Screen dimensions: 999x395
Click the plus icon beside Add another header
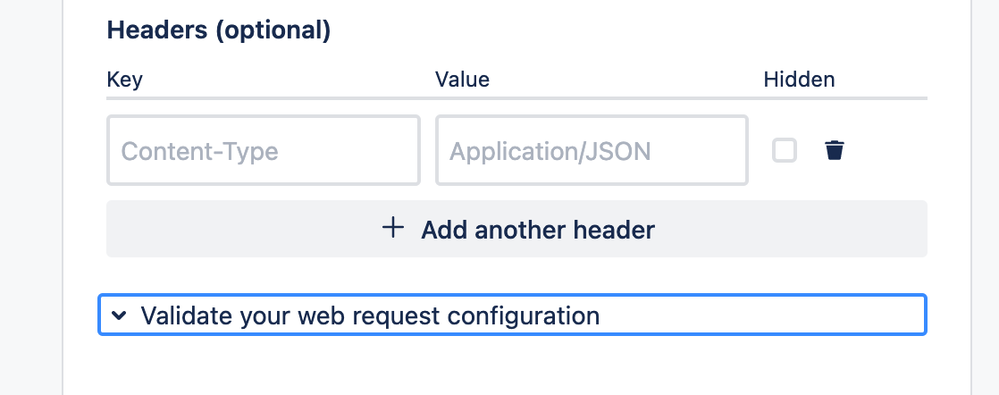(x=393, y=228)
